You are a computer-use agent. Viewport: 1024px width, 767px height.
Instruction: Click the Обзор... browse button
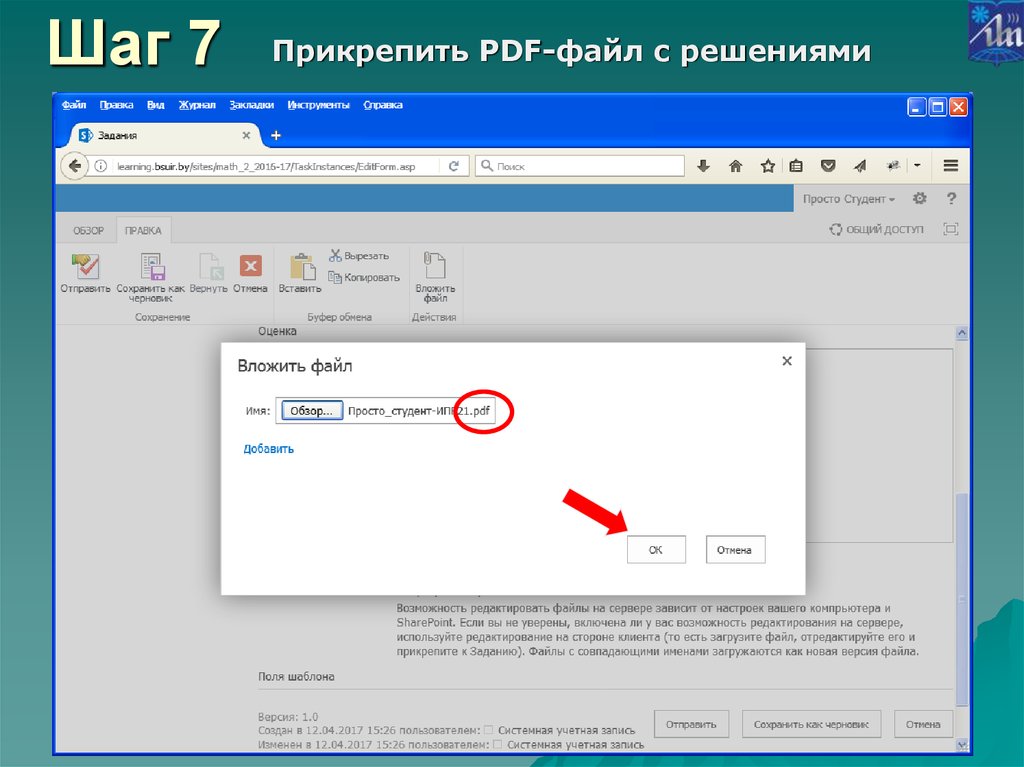pyautogui.click(x=312, y=410)
